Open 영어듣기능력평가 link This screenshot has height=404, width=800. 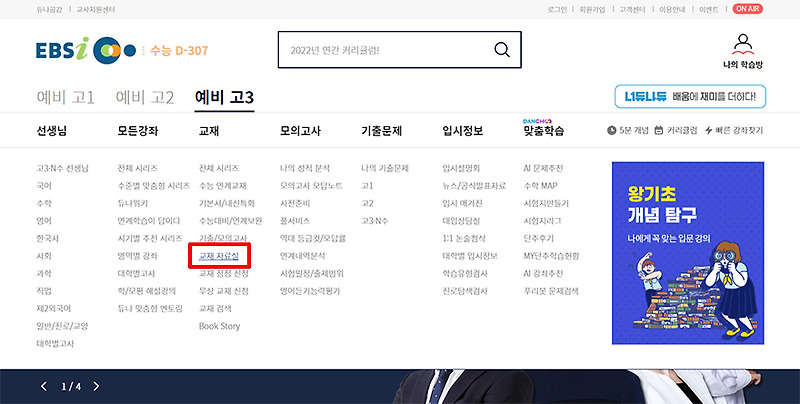coord(310,291)
